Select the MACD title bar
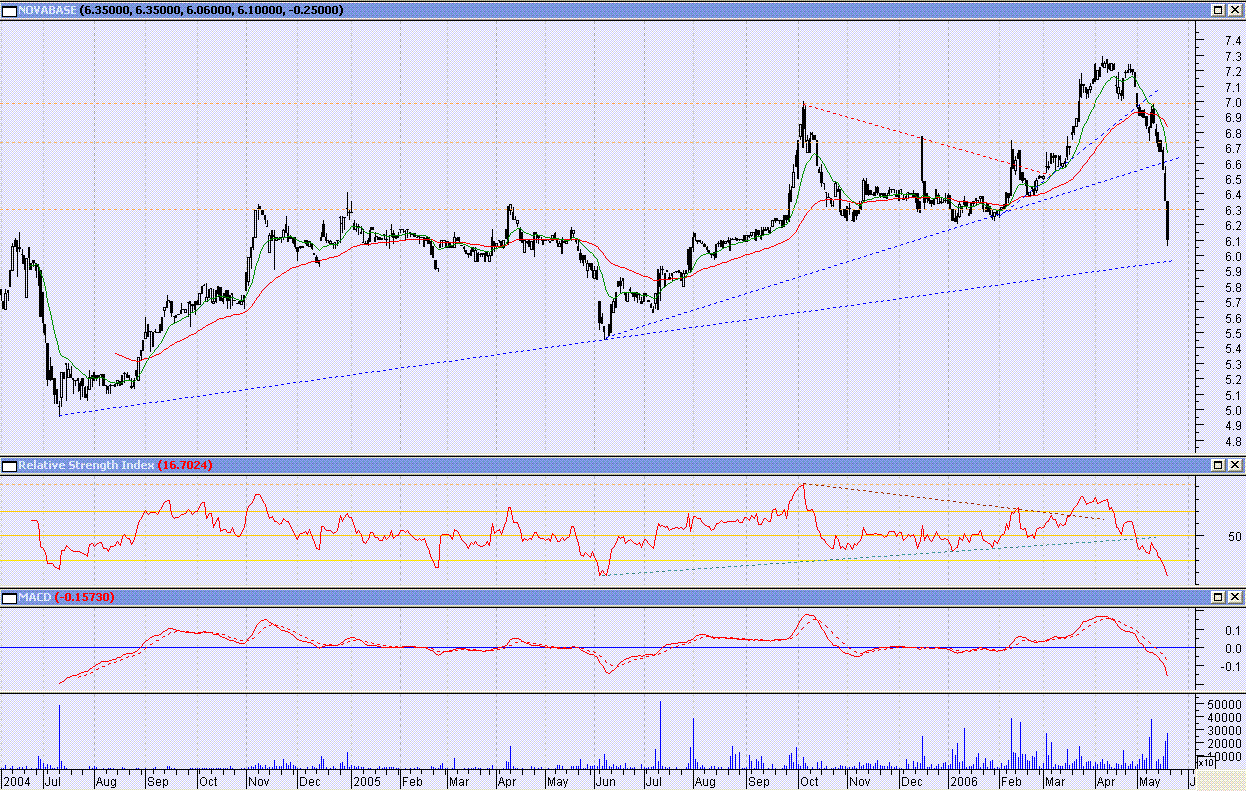 [622, 597]
